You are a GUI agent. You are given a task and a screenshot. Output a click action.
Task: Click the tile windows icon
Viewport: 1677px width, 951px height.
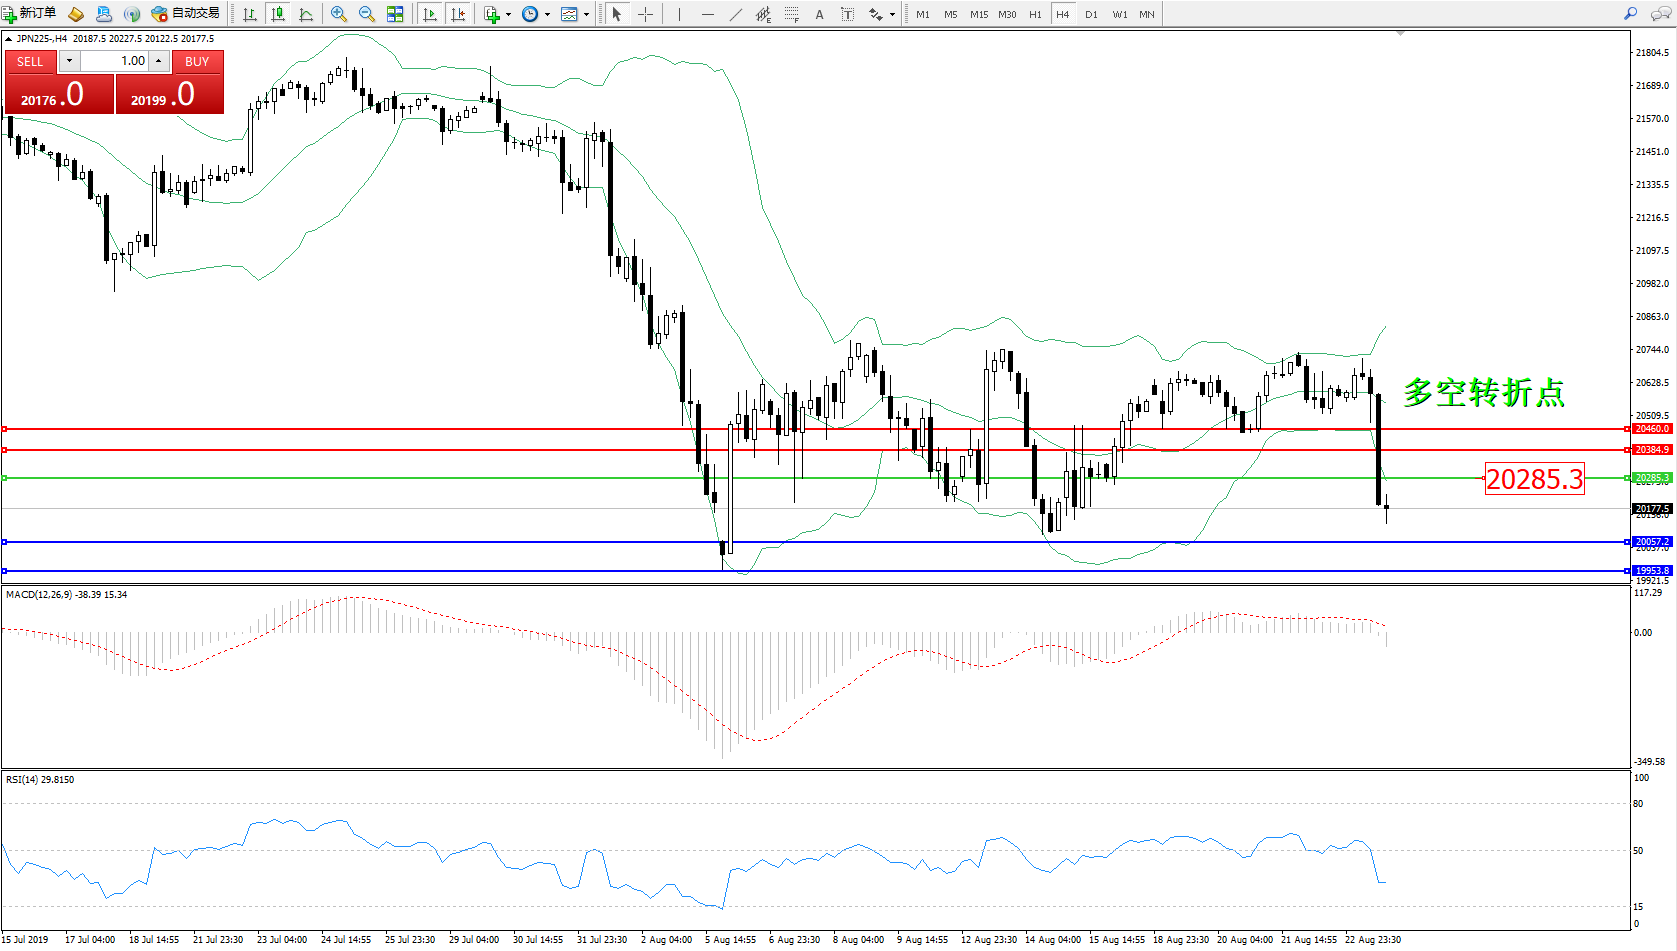395,14
